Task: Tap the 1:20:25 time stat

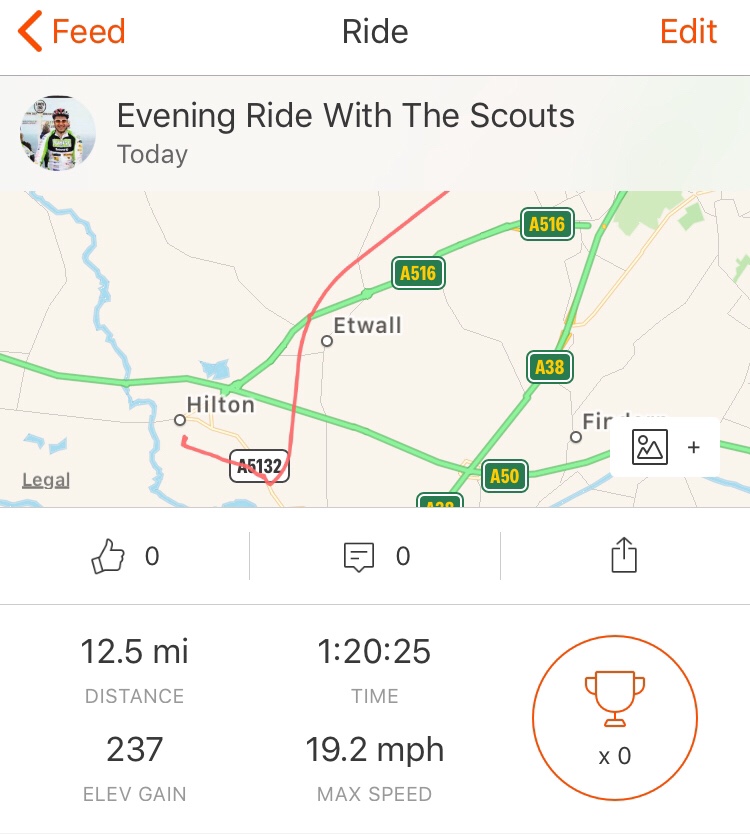Action: click(x=374, y=652)
